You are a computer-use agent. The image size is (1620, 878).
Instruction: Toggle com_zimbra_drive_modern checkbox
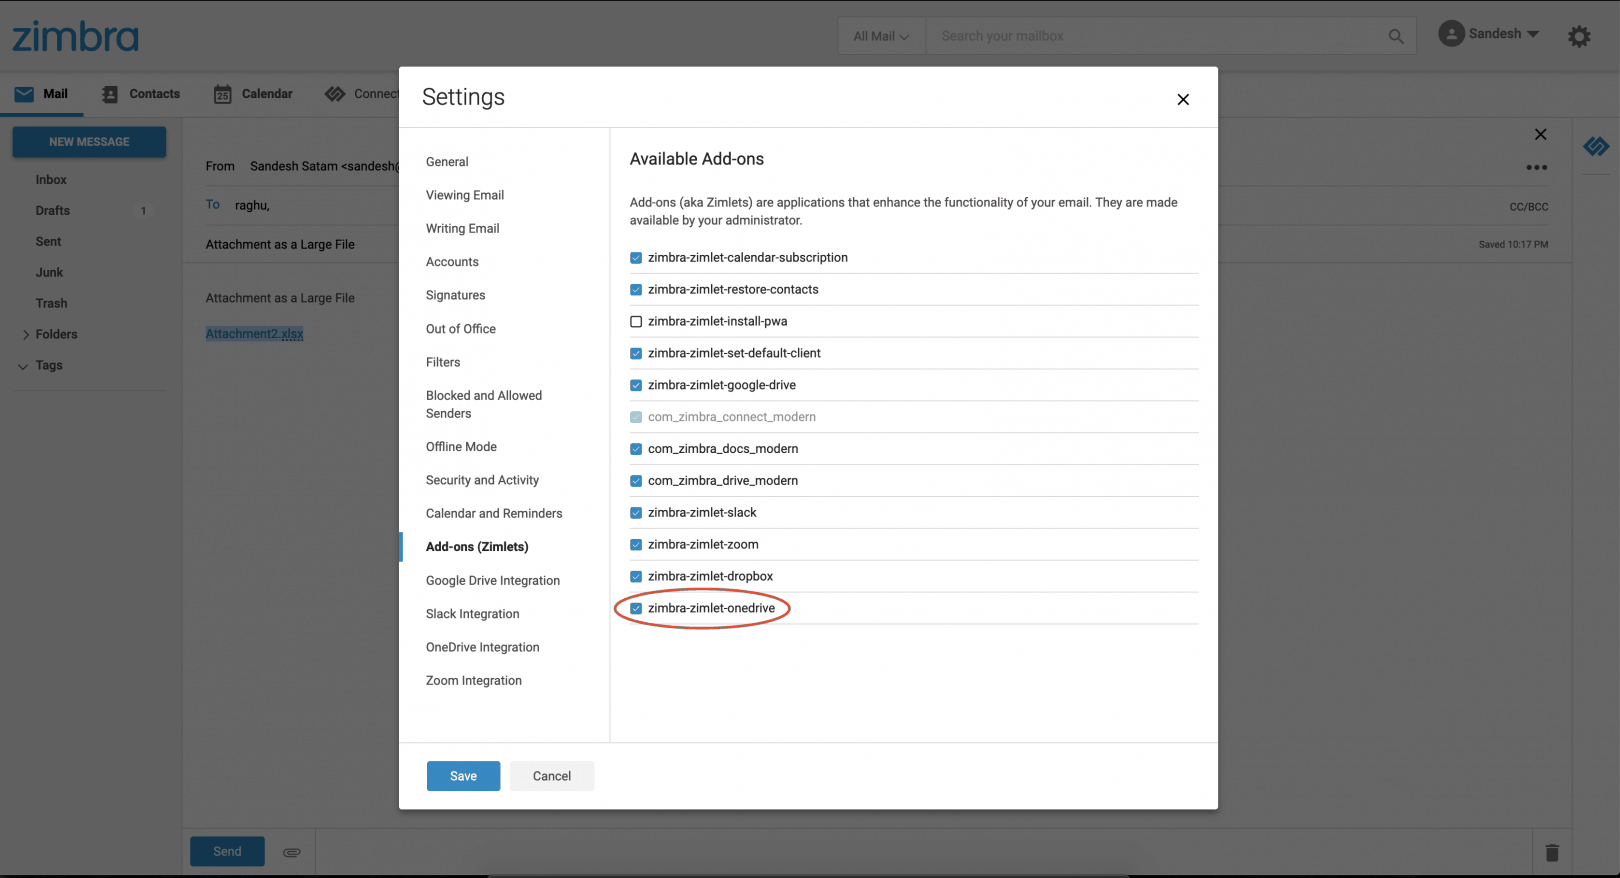(x=636, y=481)
